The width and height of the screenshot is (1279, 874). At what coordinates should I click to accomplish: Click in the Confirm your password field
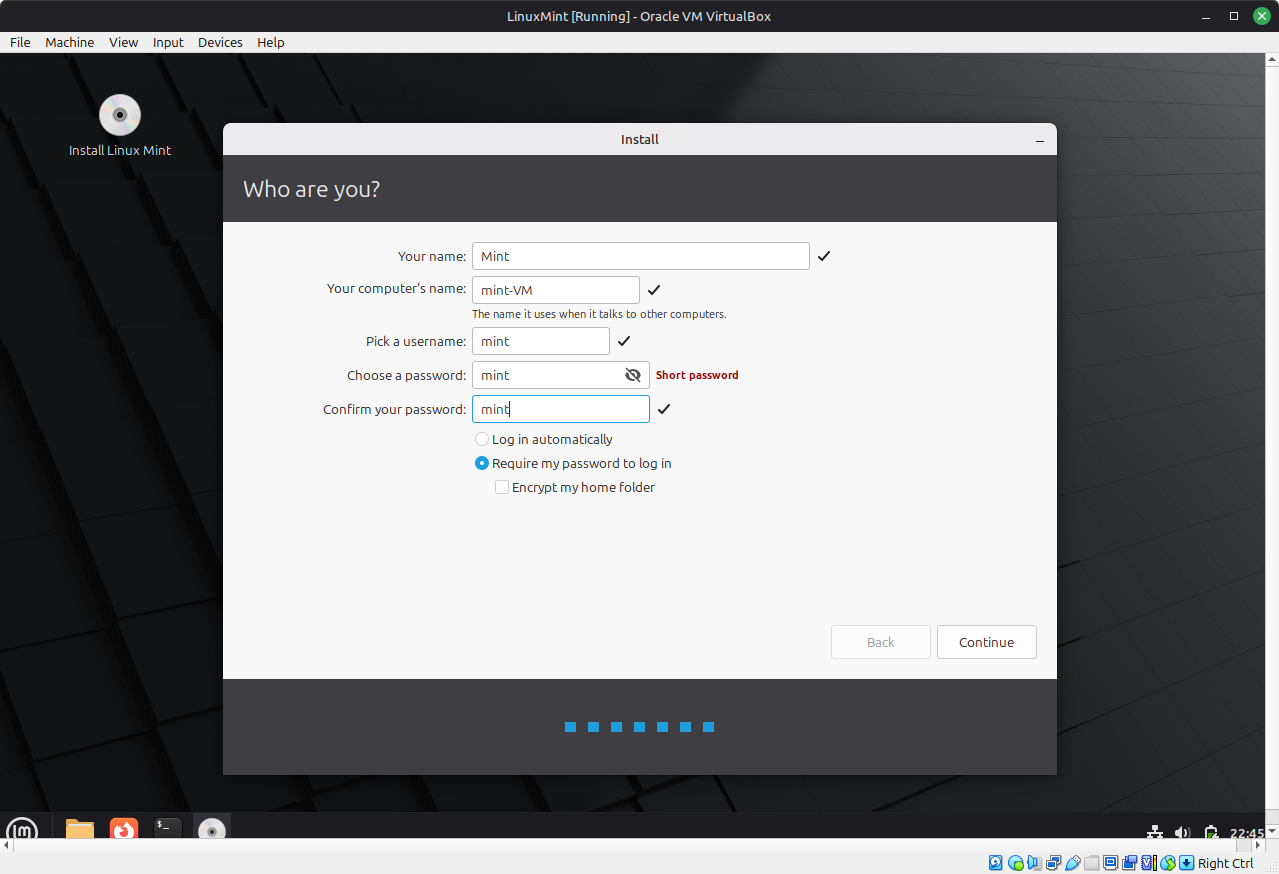click(561, 409)
